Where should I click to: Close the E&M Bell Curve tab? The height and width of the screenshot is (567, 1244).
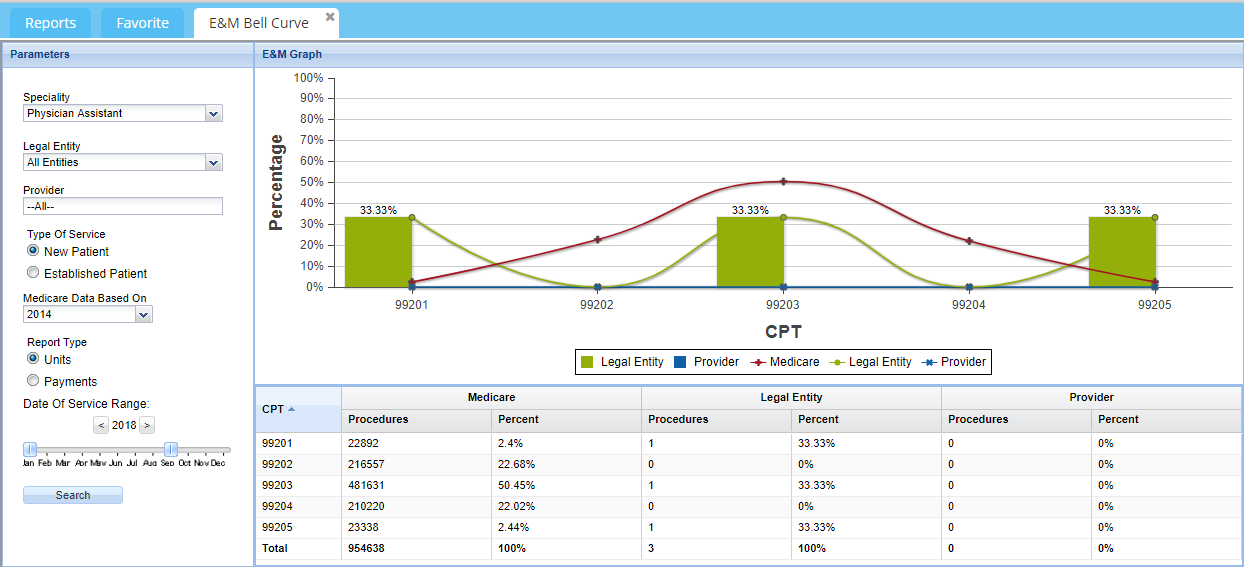[330, 16]
